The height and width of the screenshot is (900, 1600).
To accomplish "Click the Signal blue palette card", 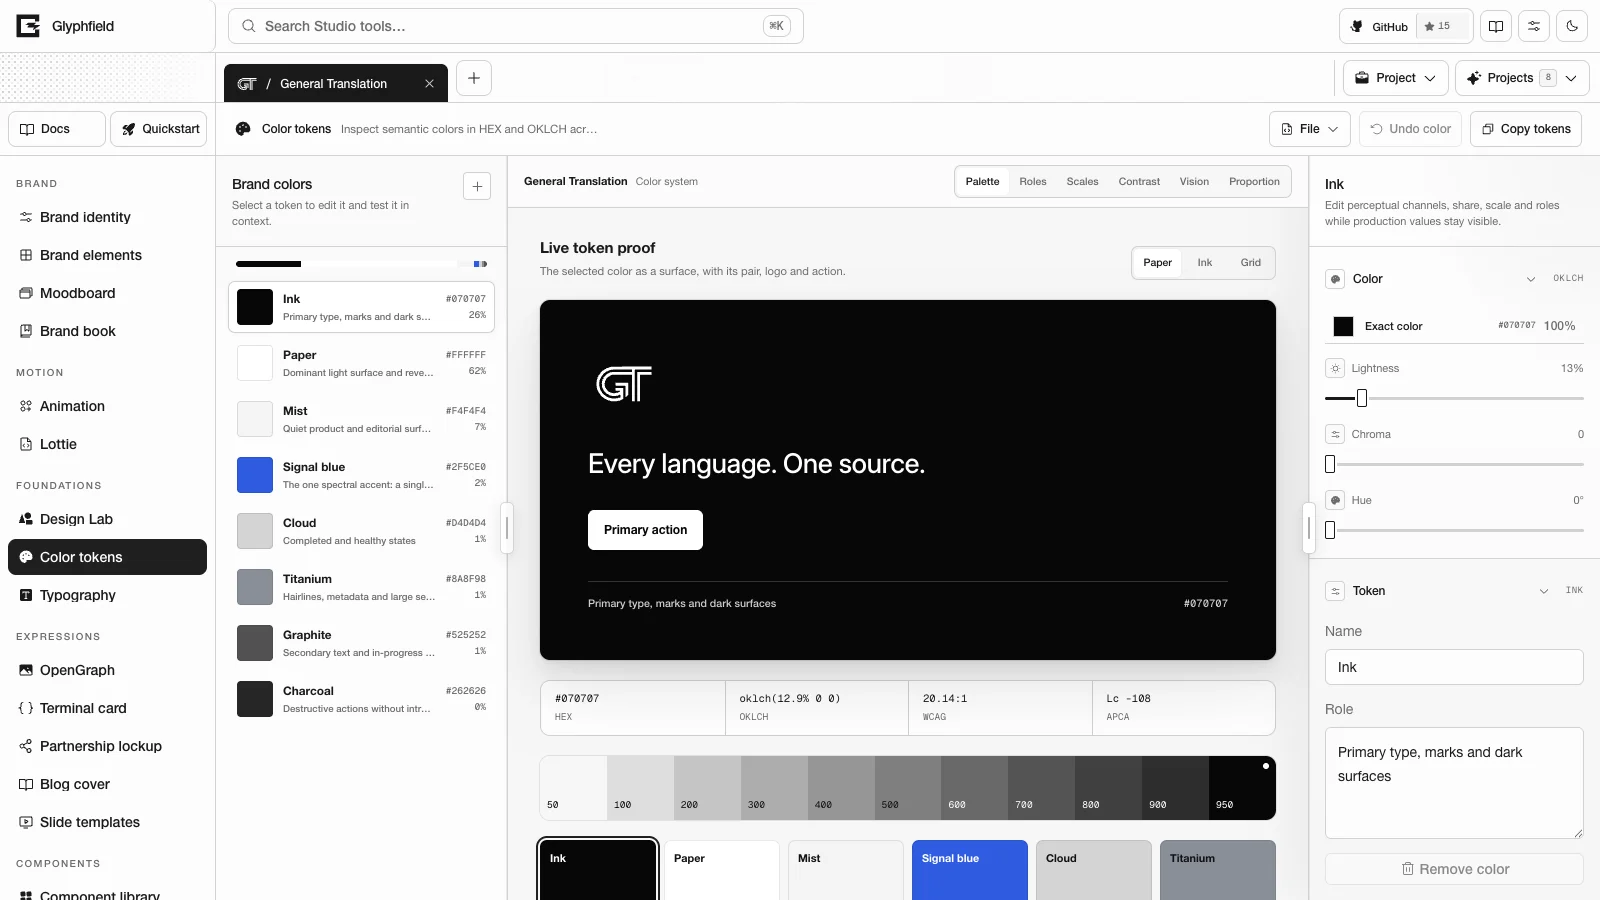I will click(x=969, y=870).
